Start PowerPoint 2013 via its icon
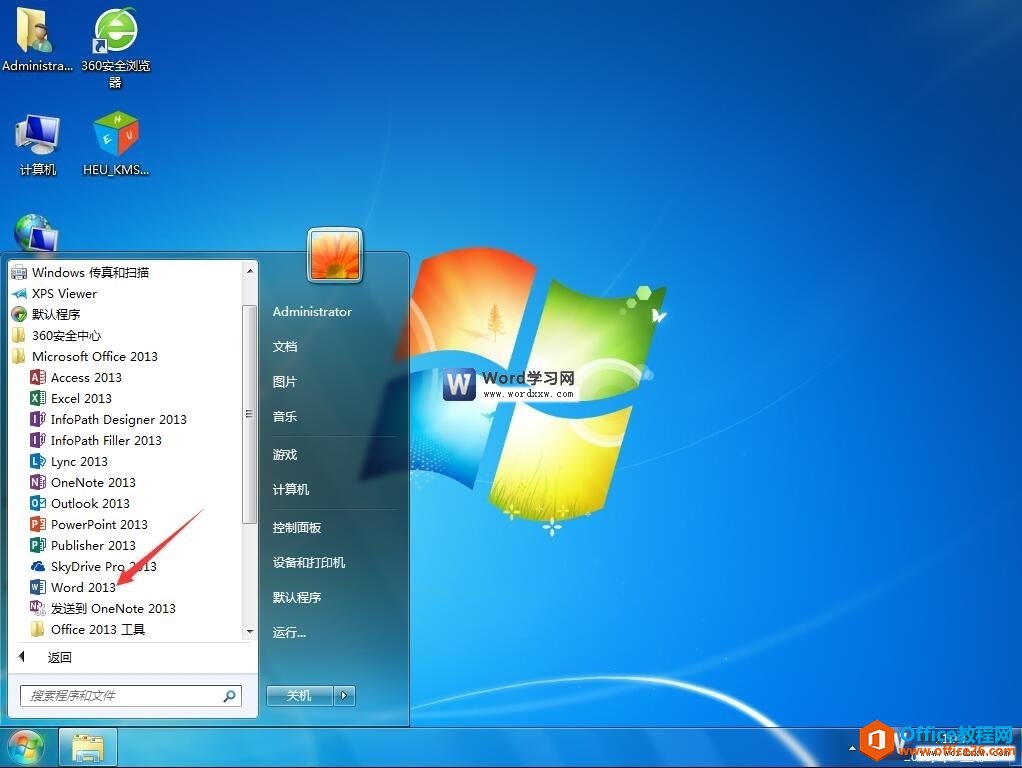Screen dimensions: 1022x768 38,524
